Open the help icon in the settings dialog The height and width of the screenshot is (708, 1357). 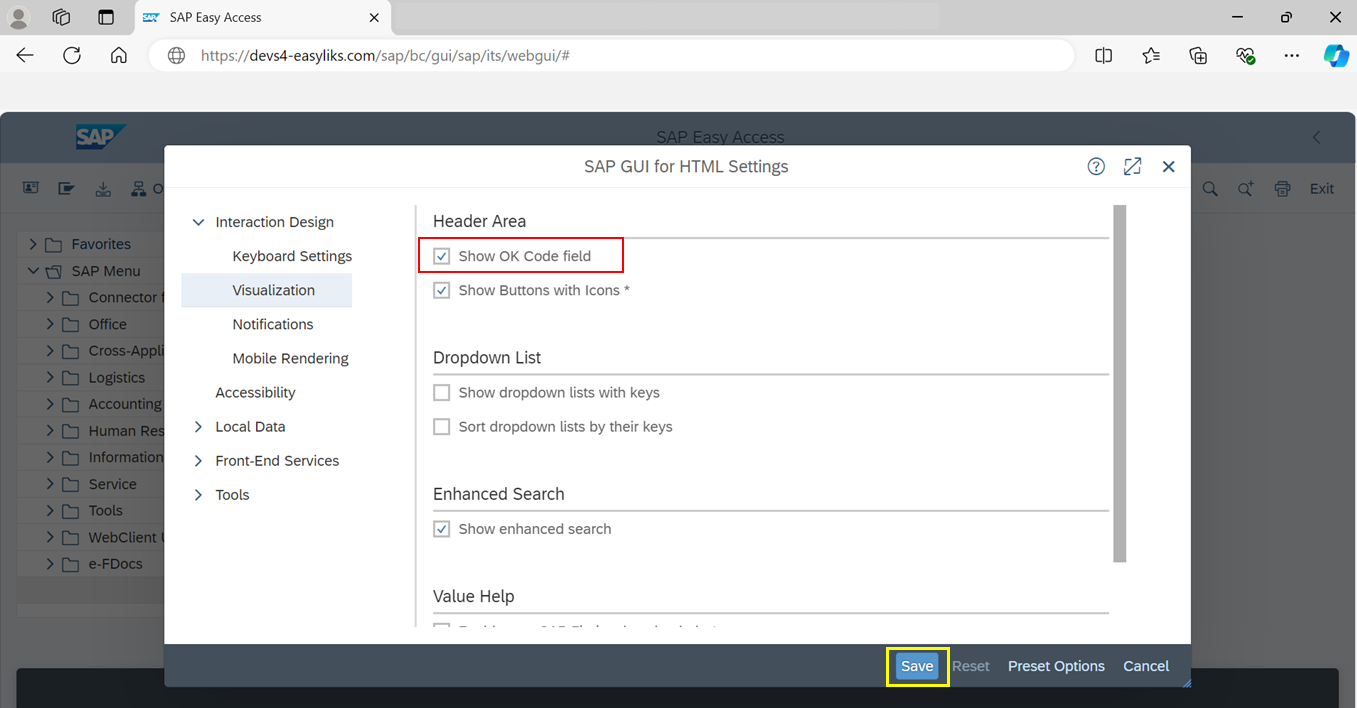pyautogui.click(x=1096, y=166)
